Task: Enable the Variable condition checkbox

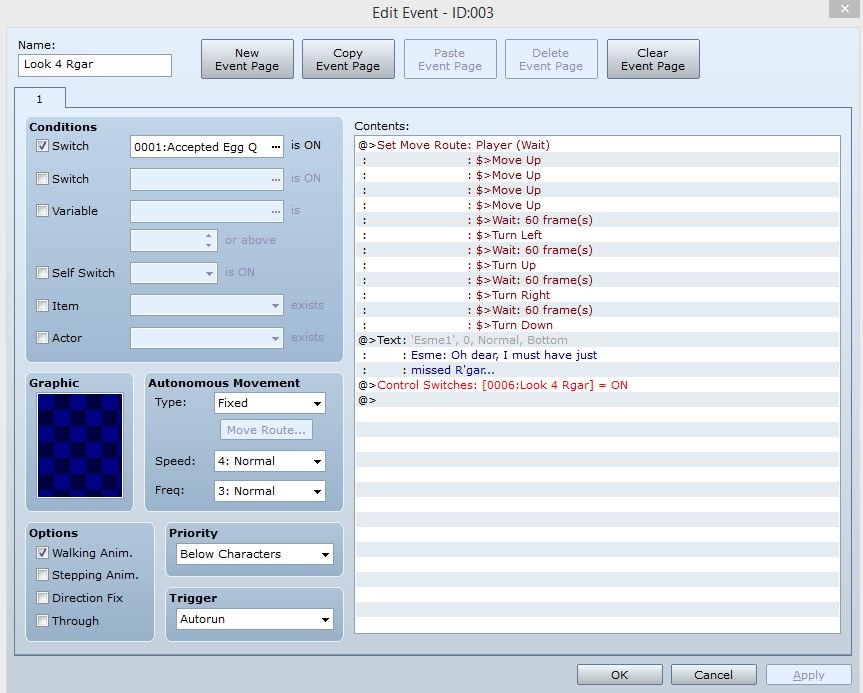Action: (42, 211)
